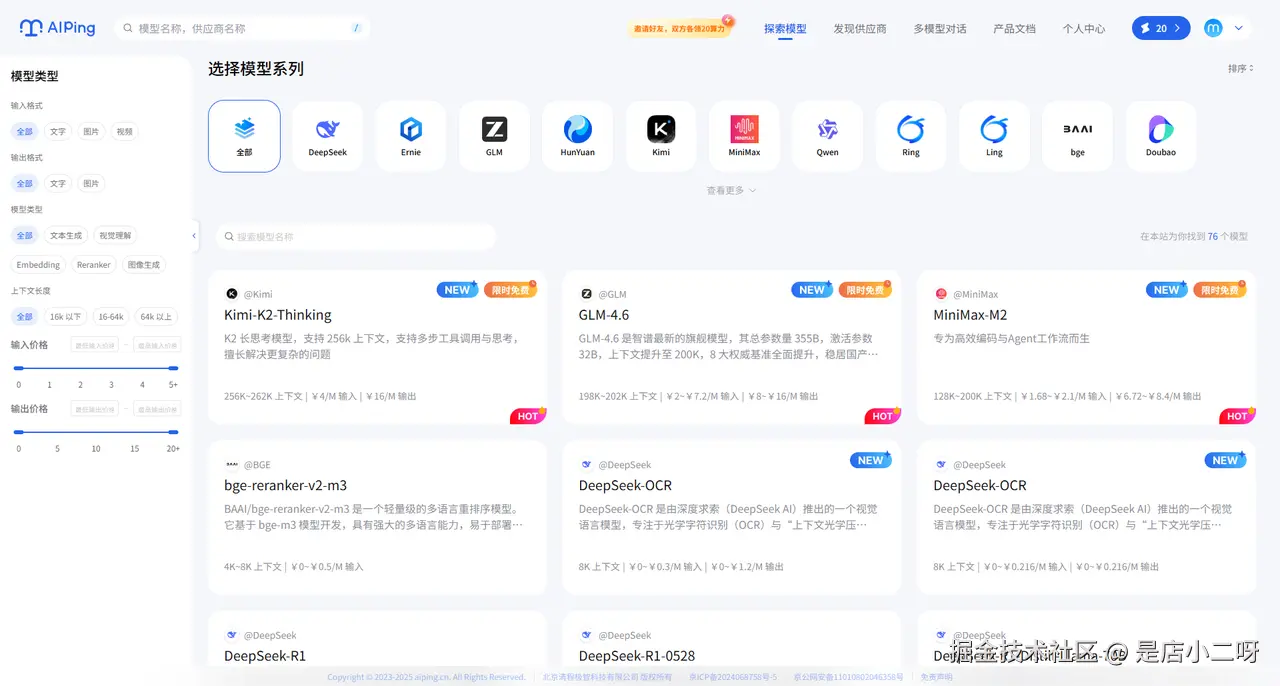Open the 排序 sort dropdown
The width and height of the screenshot is (1280, 686).
click(1241, 68)
